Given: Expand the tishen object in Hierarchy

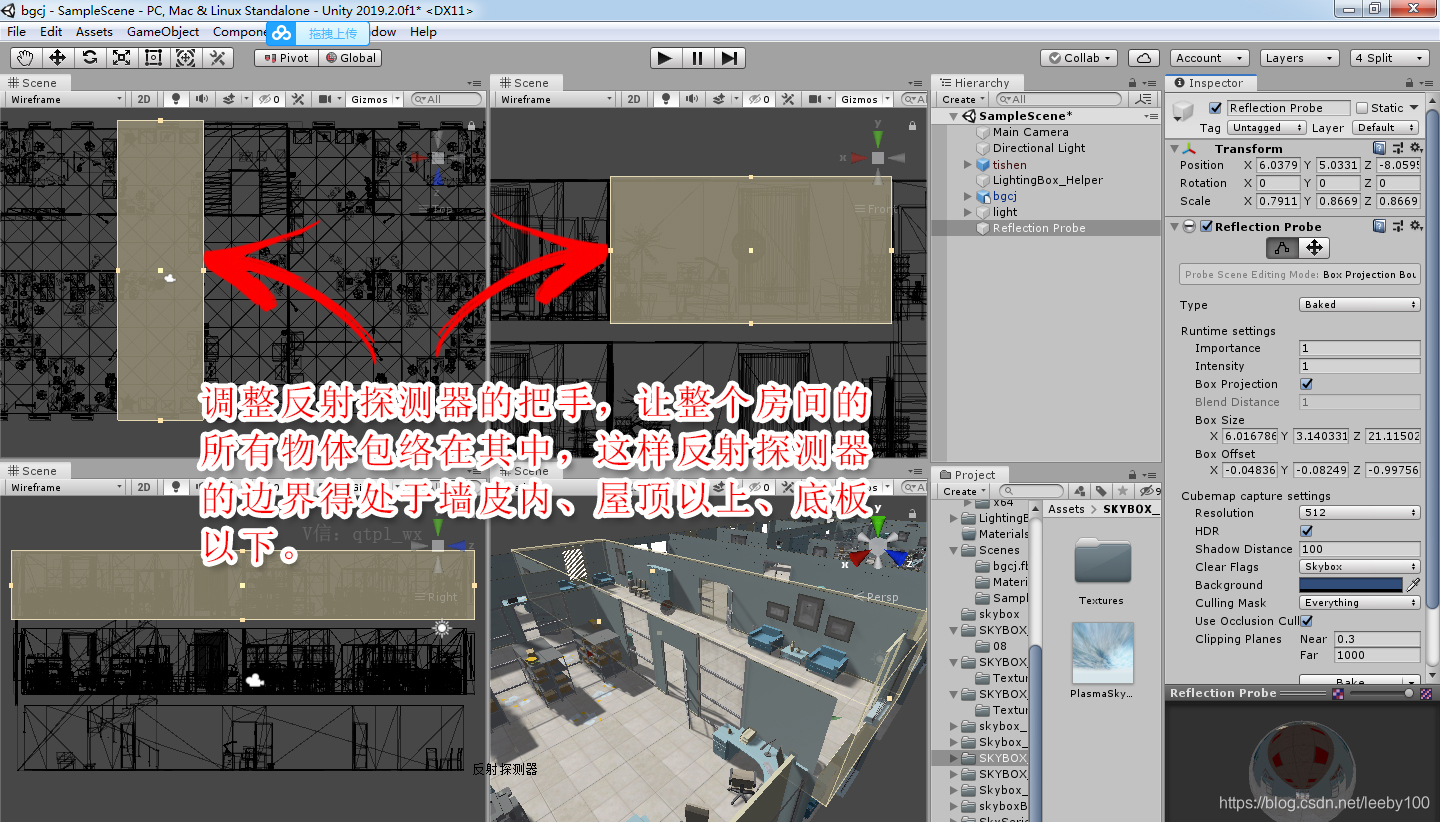Looking at the screenshot, I should (968, 164).
